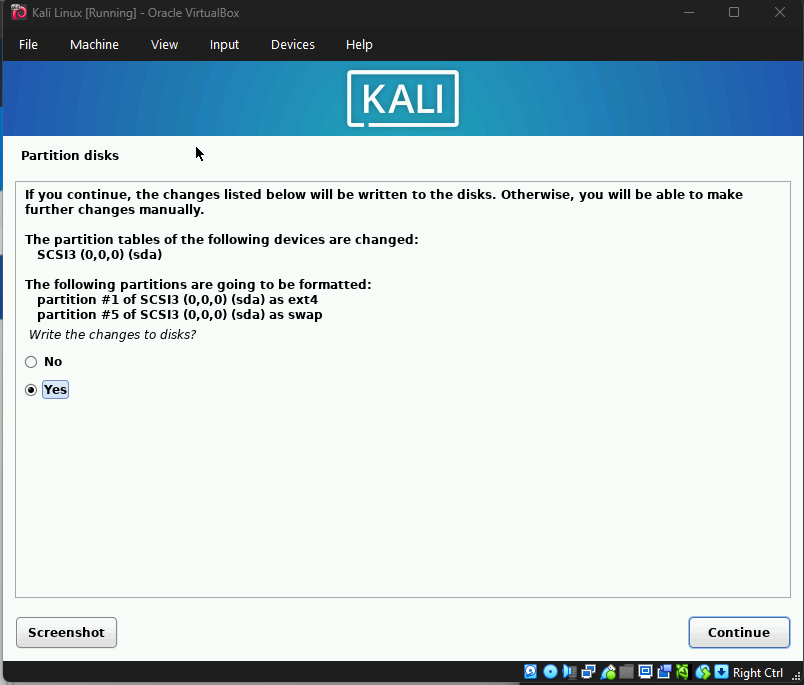The height and width of the screenshot is (685, 804).
Task: Click the hard disk activity status icon
Action: pos(531,672)
